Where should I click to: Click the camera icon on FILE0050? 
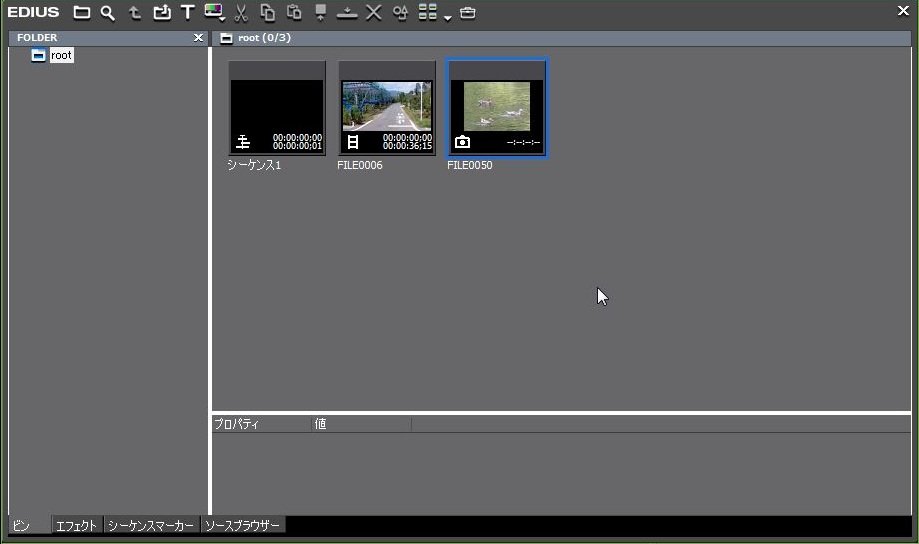462,142
